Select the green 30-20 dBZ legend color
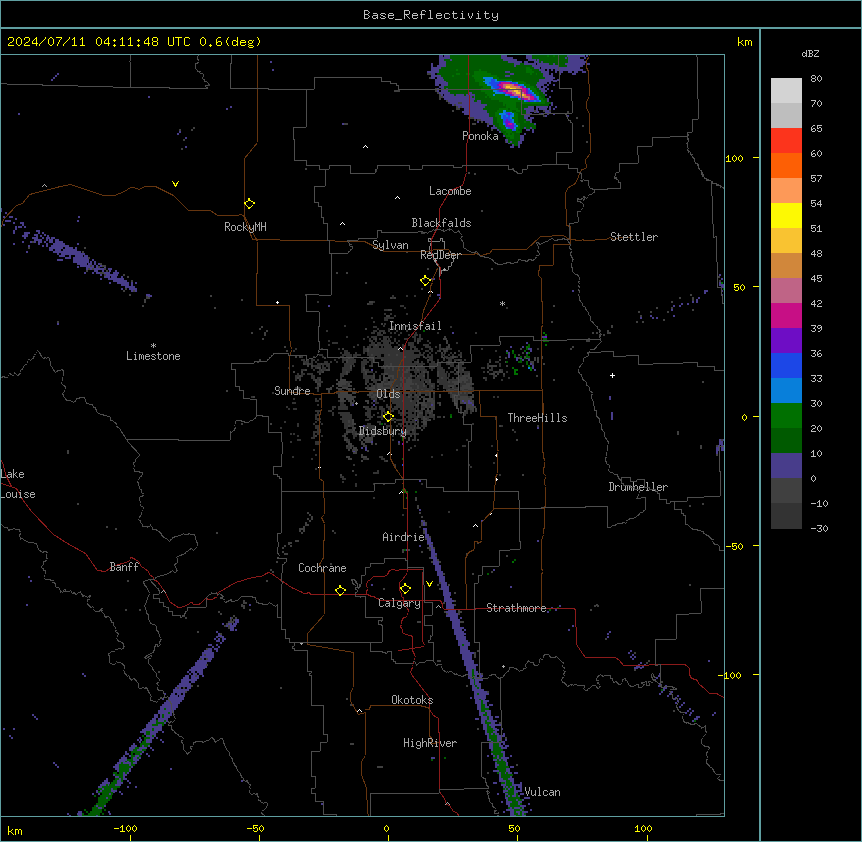Viewport: 862px width, 842px height. [786, 416]
